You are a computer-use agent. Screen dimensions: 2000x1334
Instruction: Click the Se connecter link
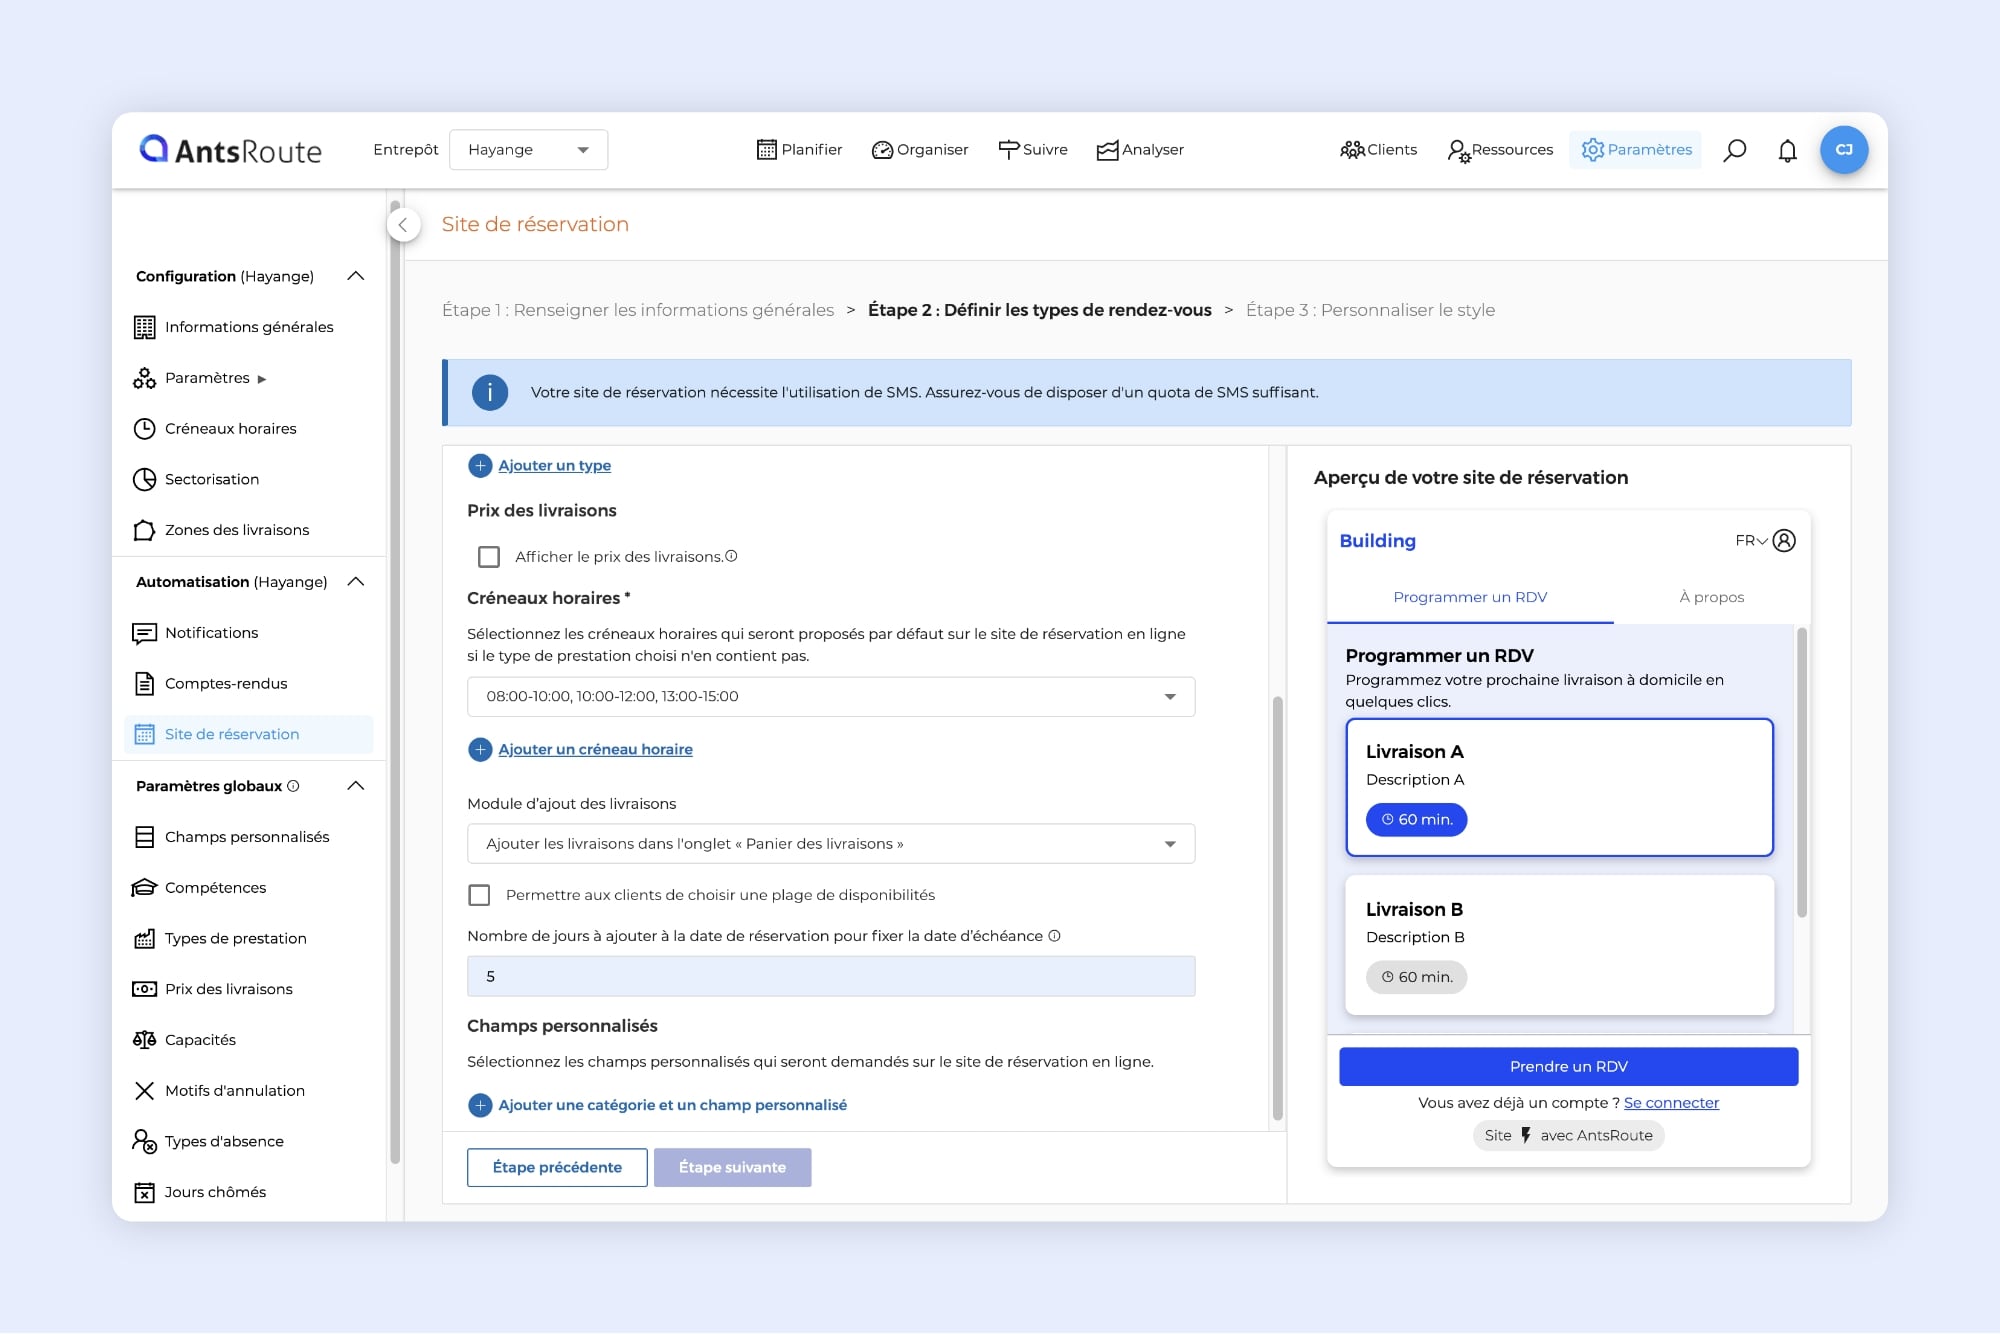click(1671, 1103)
